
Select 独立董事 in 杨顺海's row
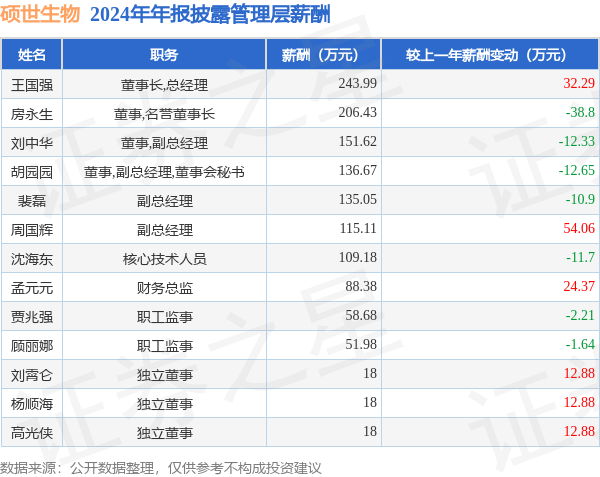coord(165,405)
